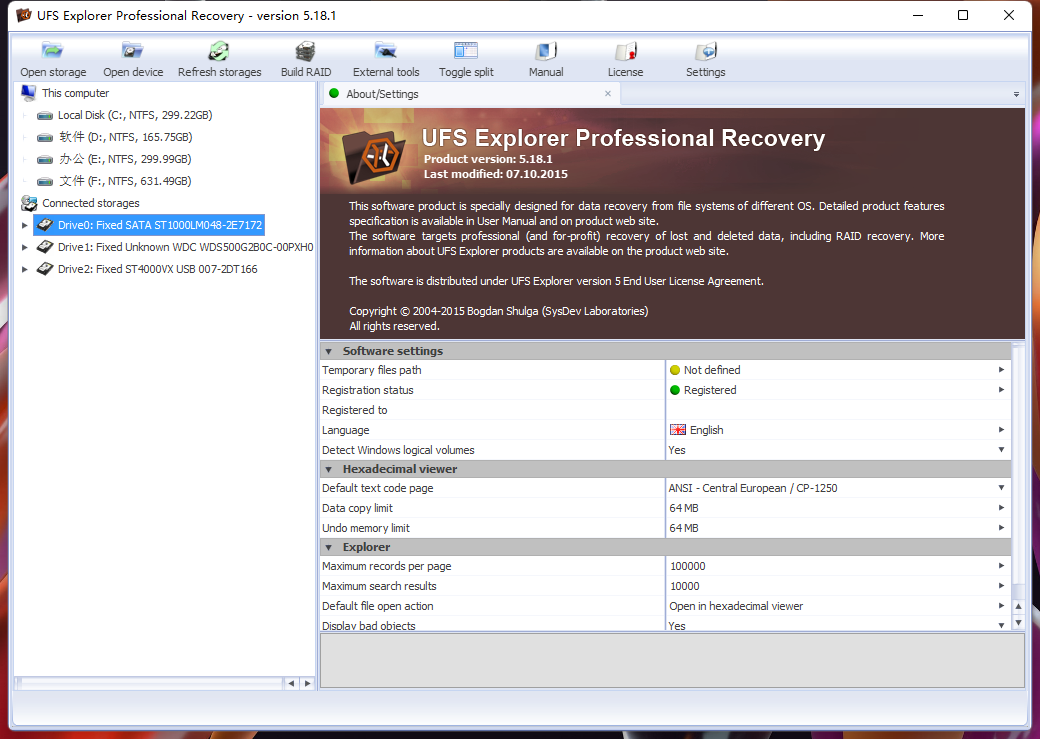
Task: Click the Language English setting value
Action: 706,430
